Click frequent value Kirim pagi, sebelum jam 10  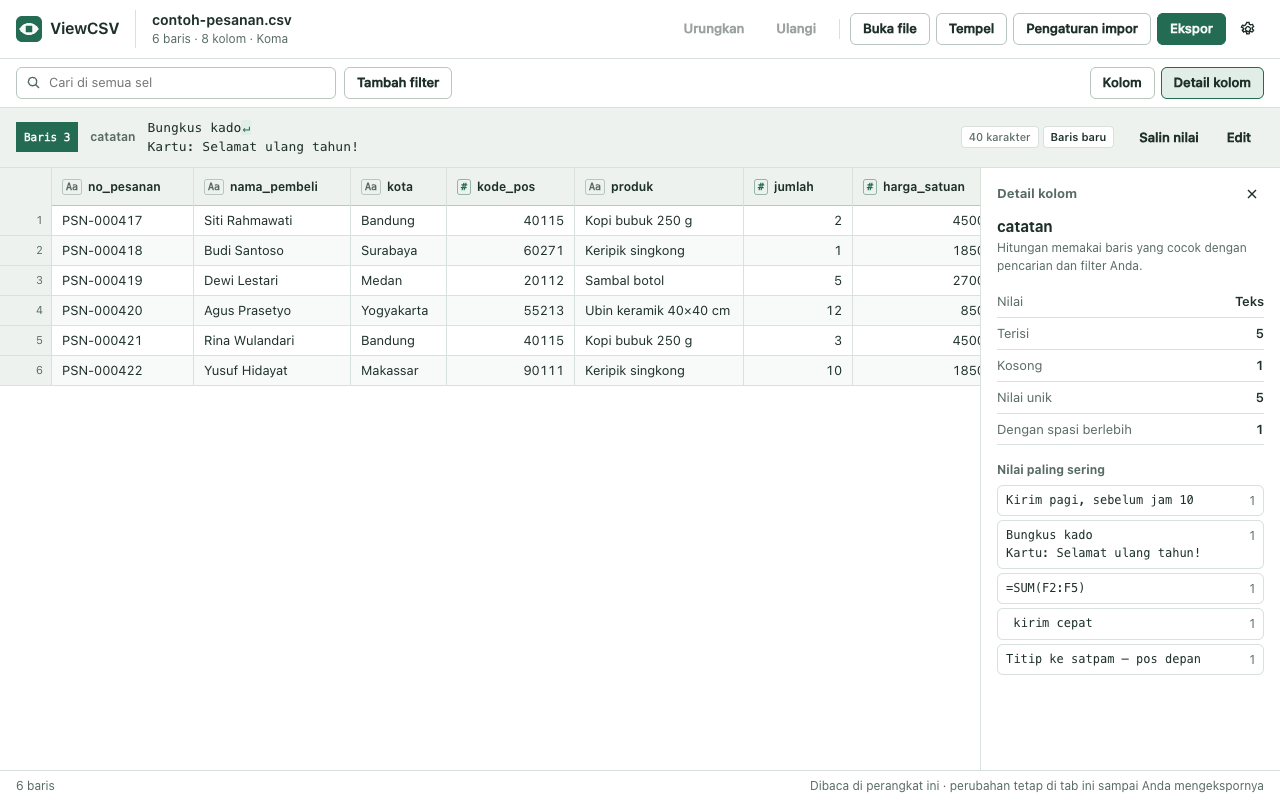(x=1130, y=500)
